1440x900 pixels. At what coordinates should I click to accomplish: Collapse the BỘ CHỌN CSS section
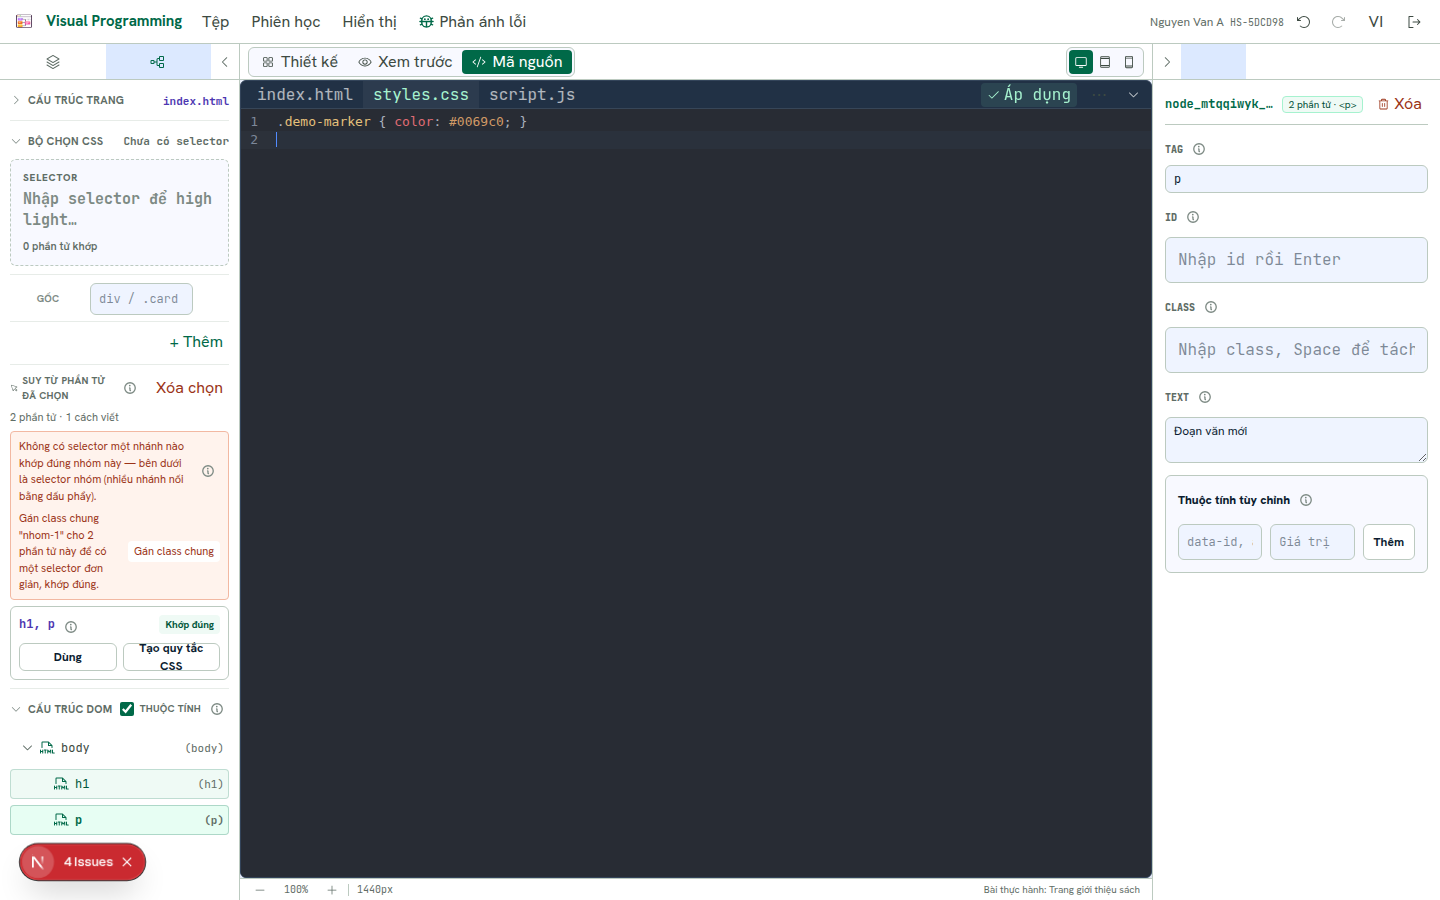tap(16, 141)
